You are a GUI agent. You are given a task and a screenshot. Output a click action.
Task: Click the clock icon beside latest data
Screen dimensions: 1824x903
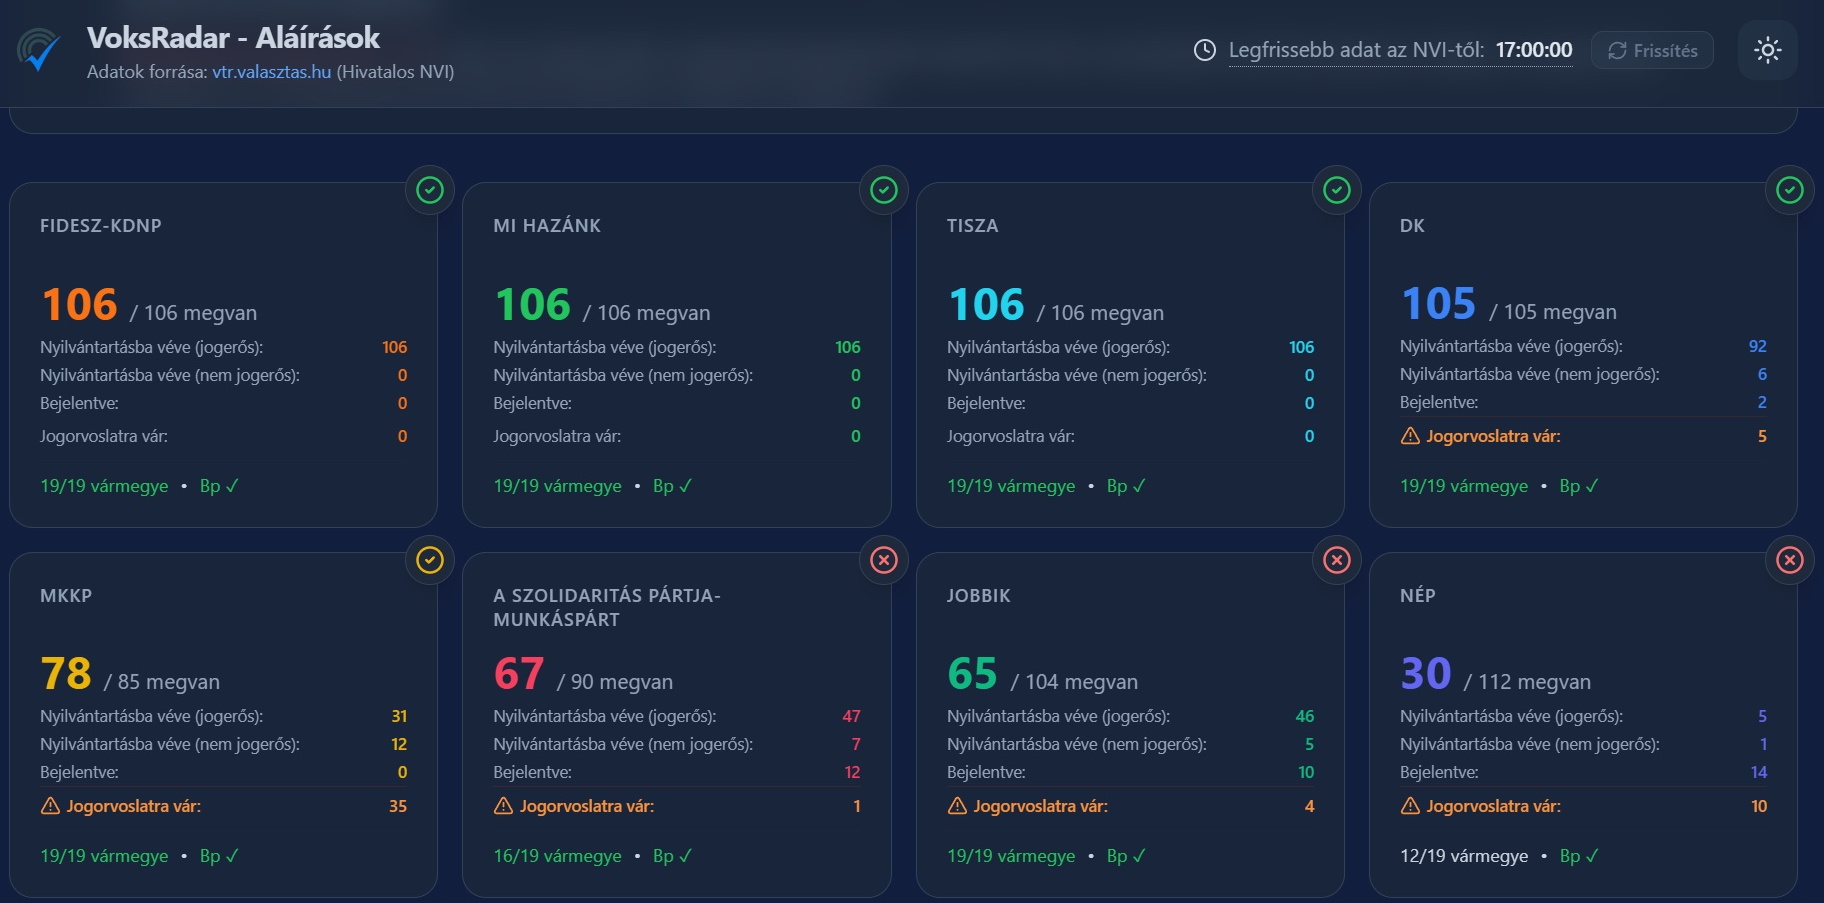coord(1205,50)
